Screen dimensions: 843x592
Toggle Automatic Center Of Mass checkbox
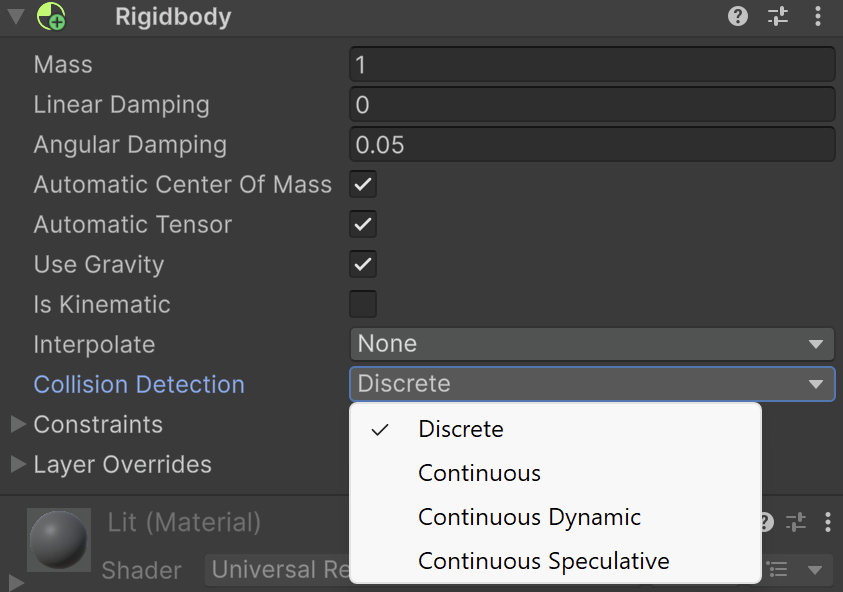tap(363, 185)
